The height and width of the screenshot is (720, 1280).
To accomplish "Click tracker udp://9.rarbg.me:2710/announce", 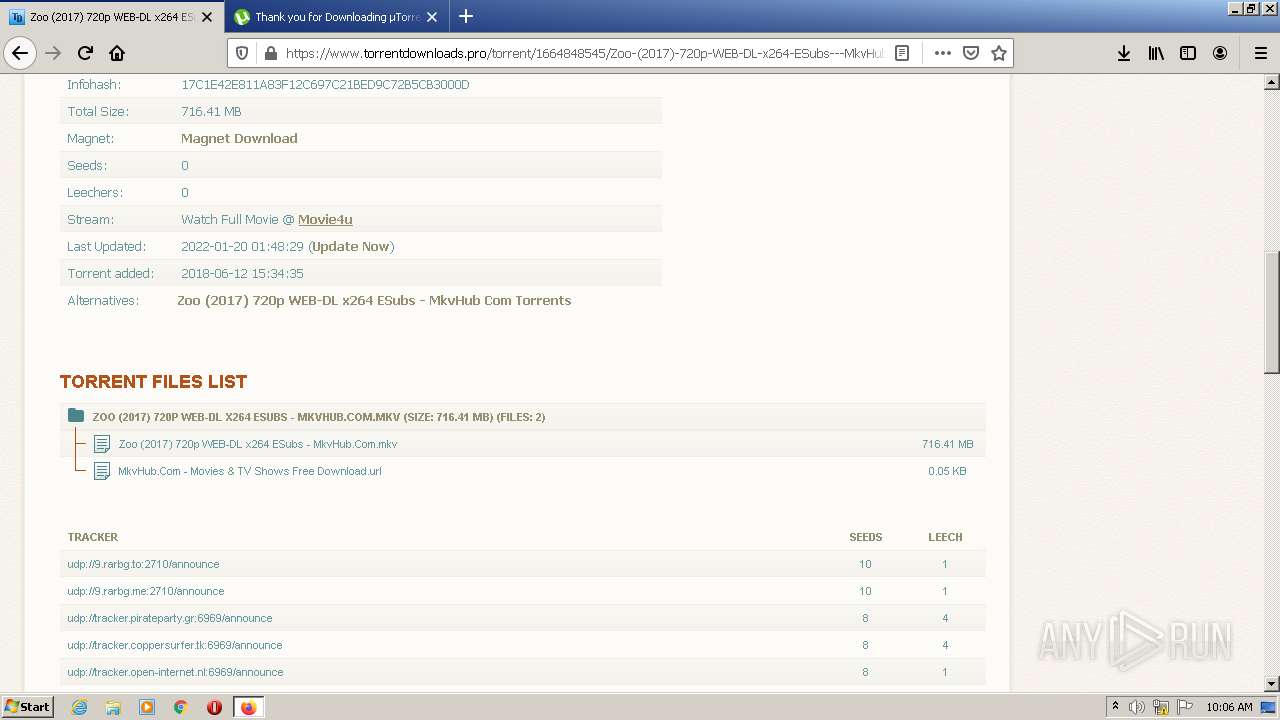I will (146, 591).
